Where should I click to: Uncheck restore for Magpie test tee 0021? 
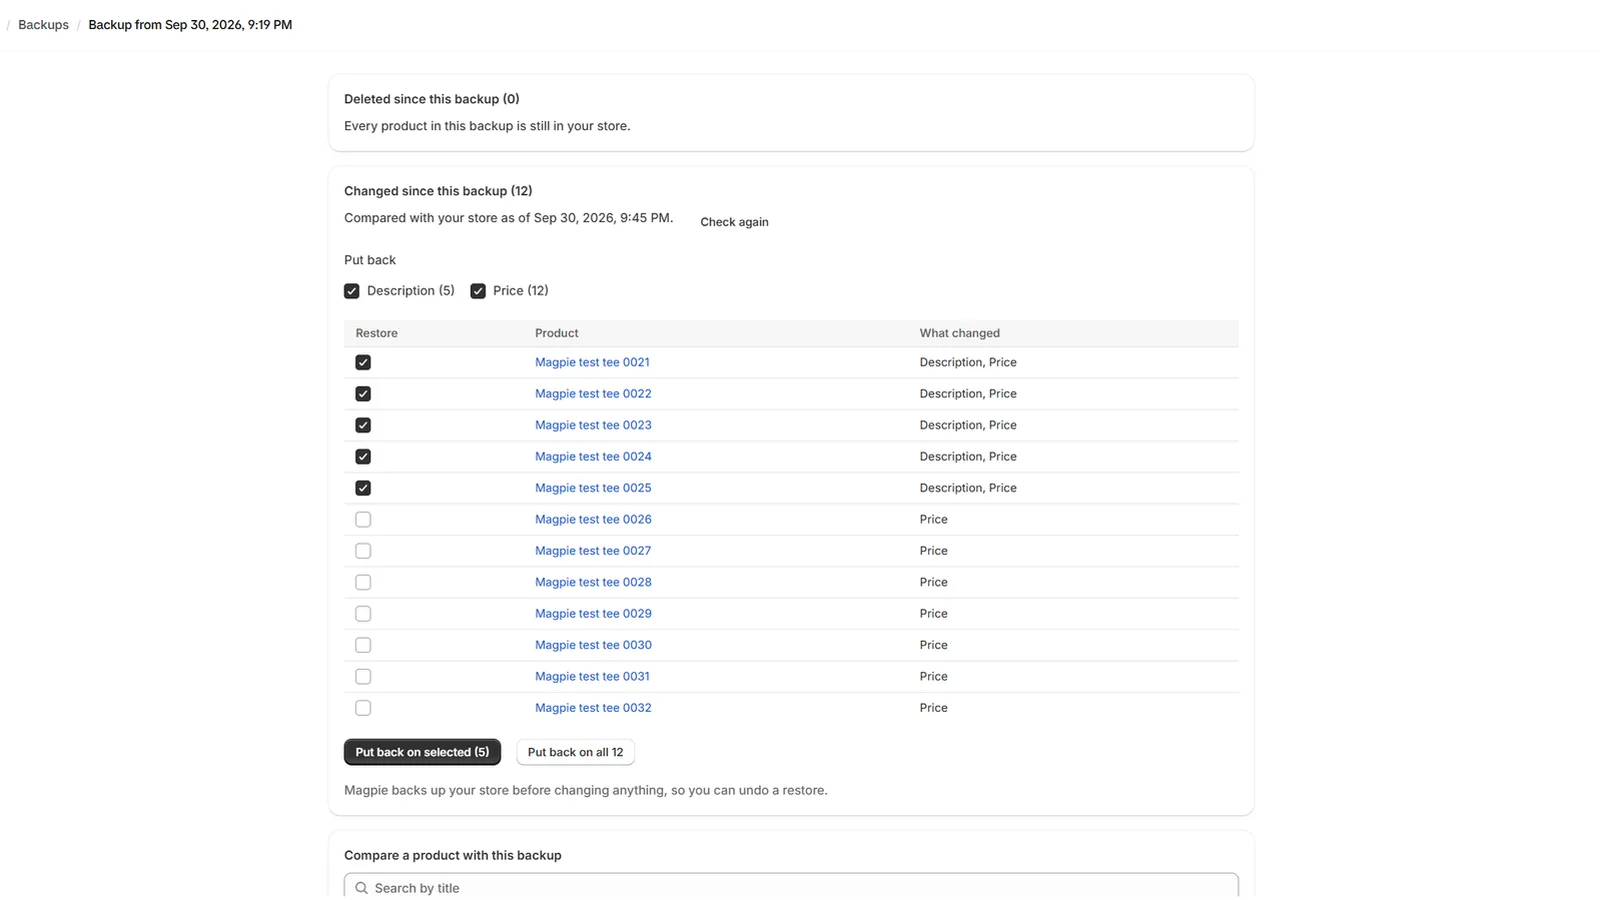363,362
